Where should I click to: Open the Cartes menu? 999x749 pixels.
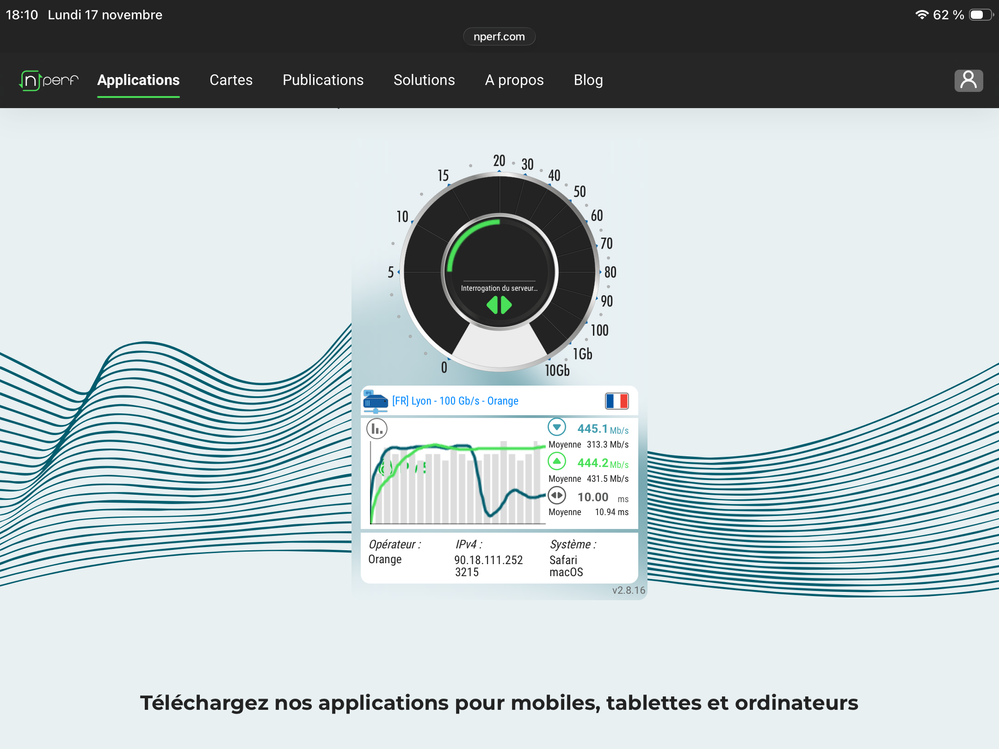coord(231,80)
